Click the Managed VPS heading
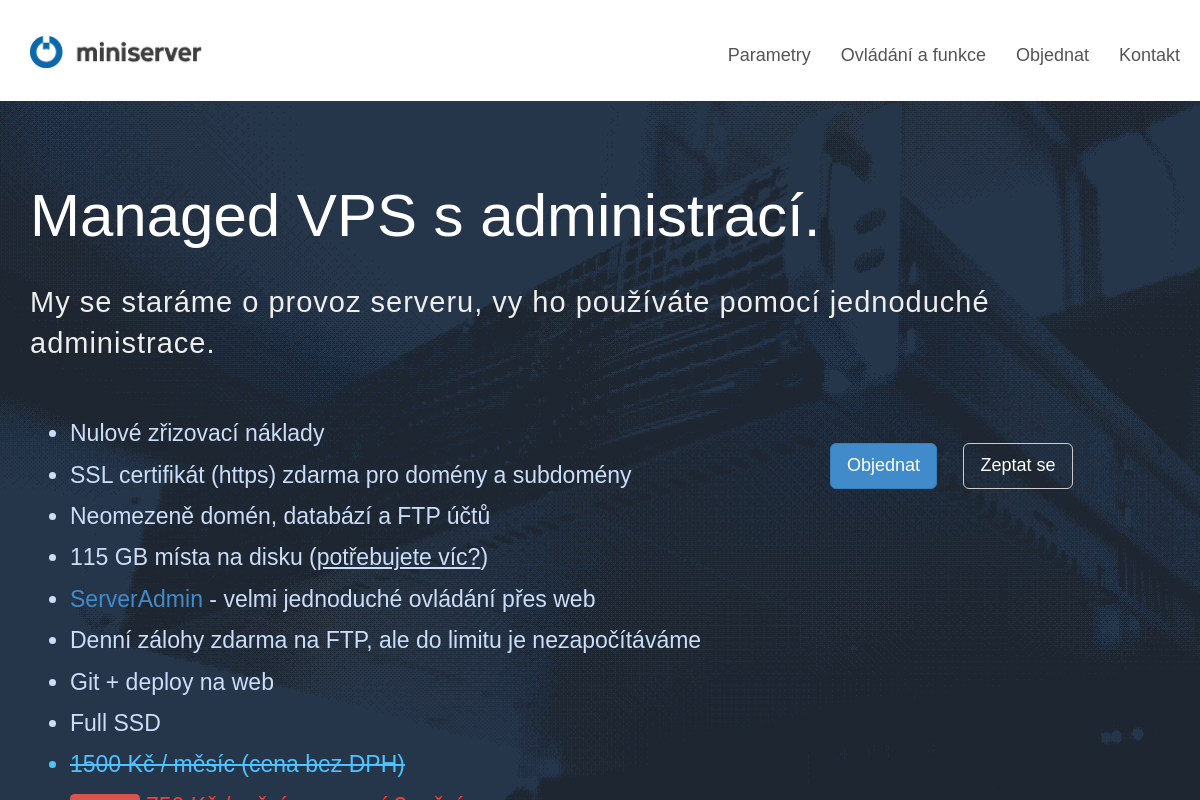This screenshot has height=800, width=1200. point(424,218)
